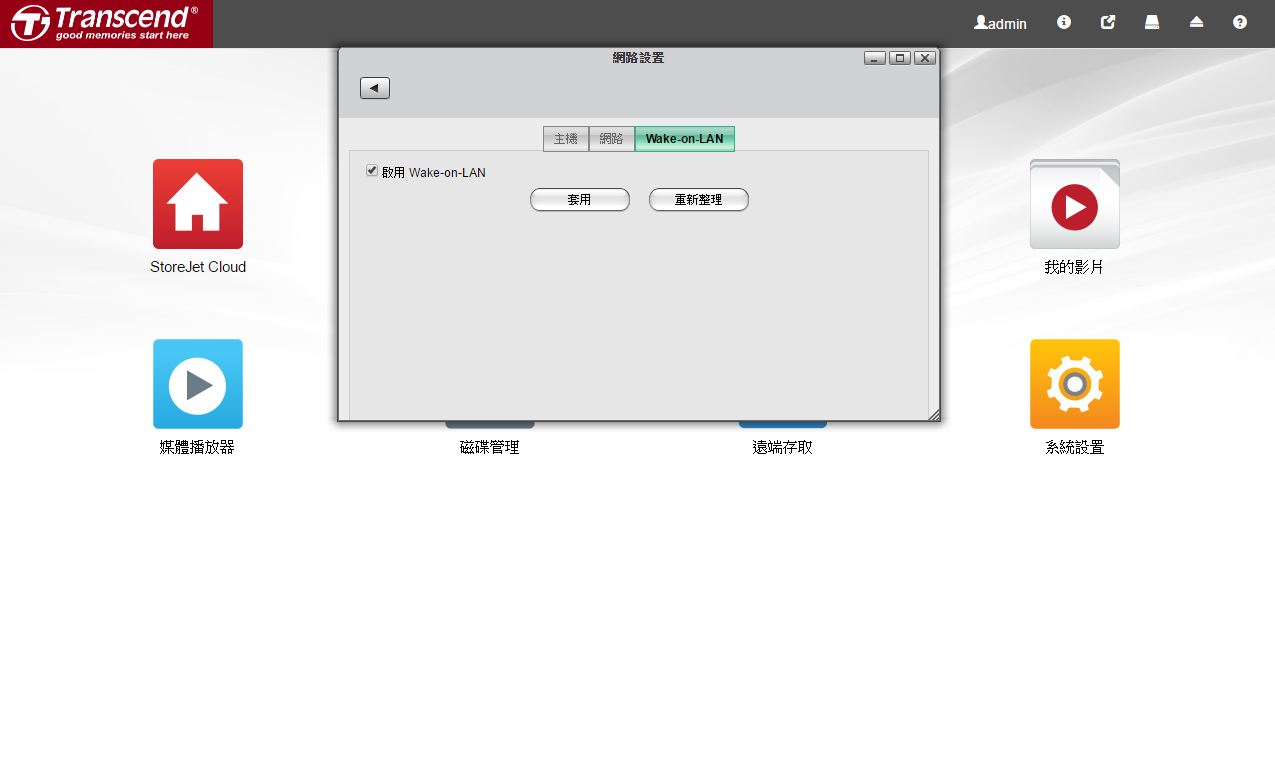Click the admin user account icon
The height and width of the screenshot is (762, 1275).
[1000, 23]
